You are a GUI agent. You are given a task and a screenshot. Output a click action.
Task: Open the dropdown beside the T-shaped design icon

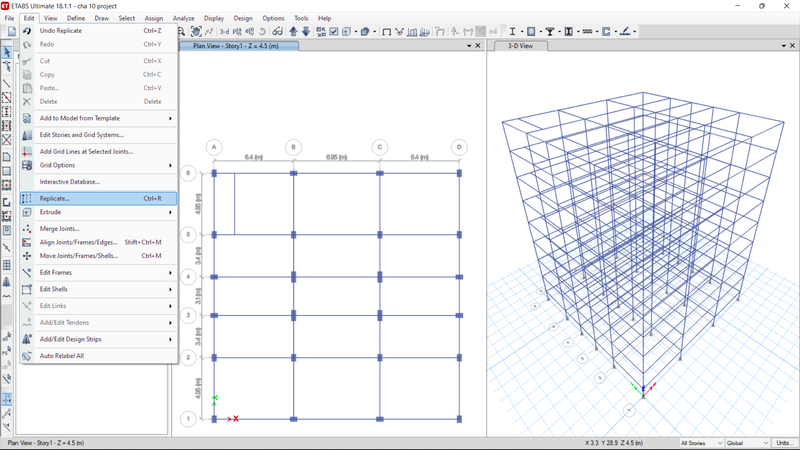(x=559, y=32)
